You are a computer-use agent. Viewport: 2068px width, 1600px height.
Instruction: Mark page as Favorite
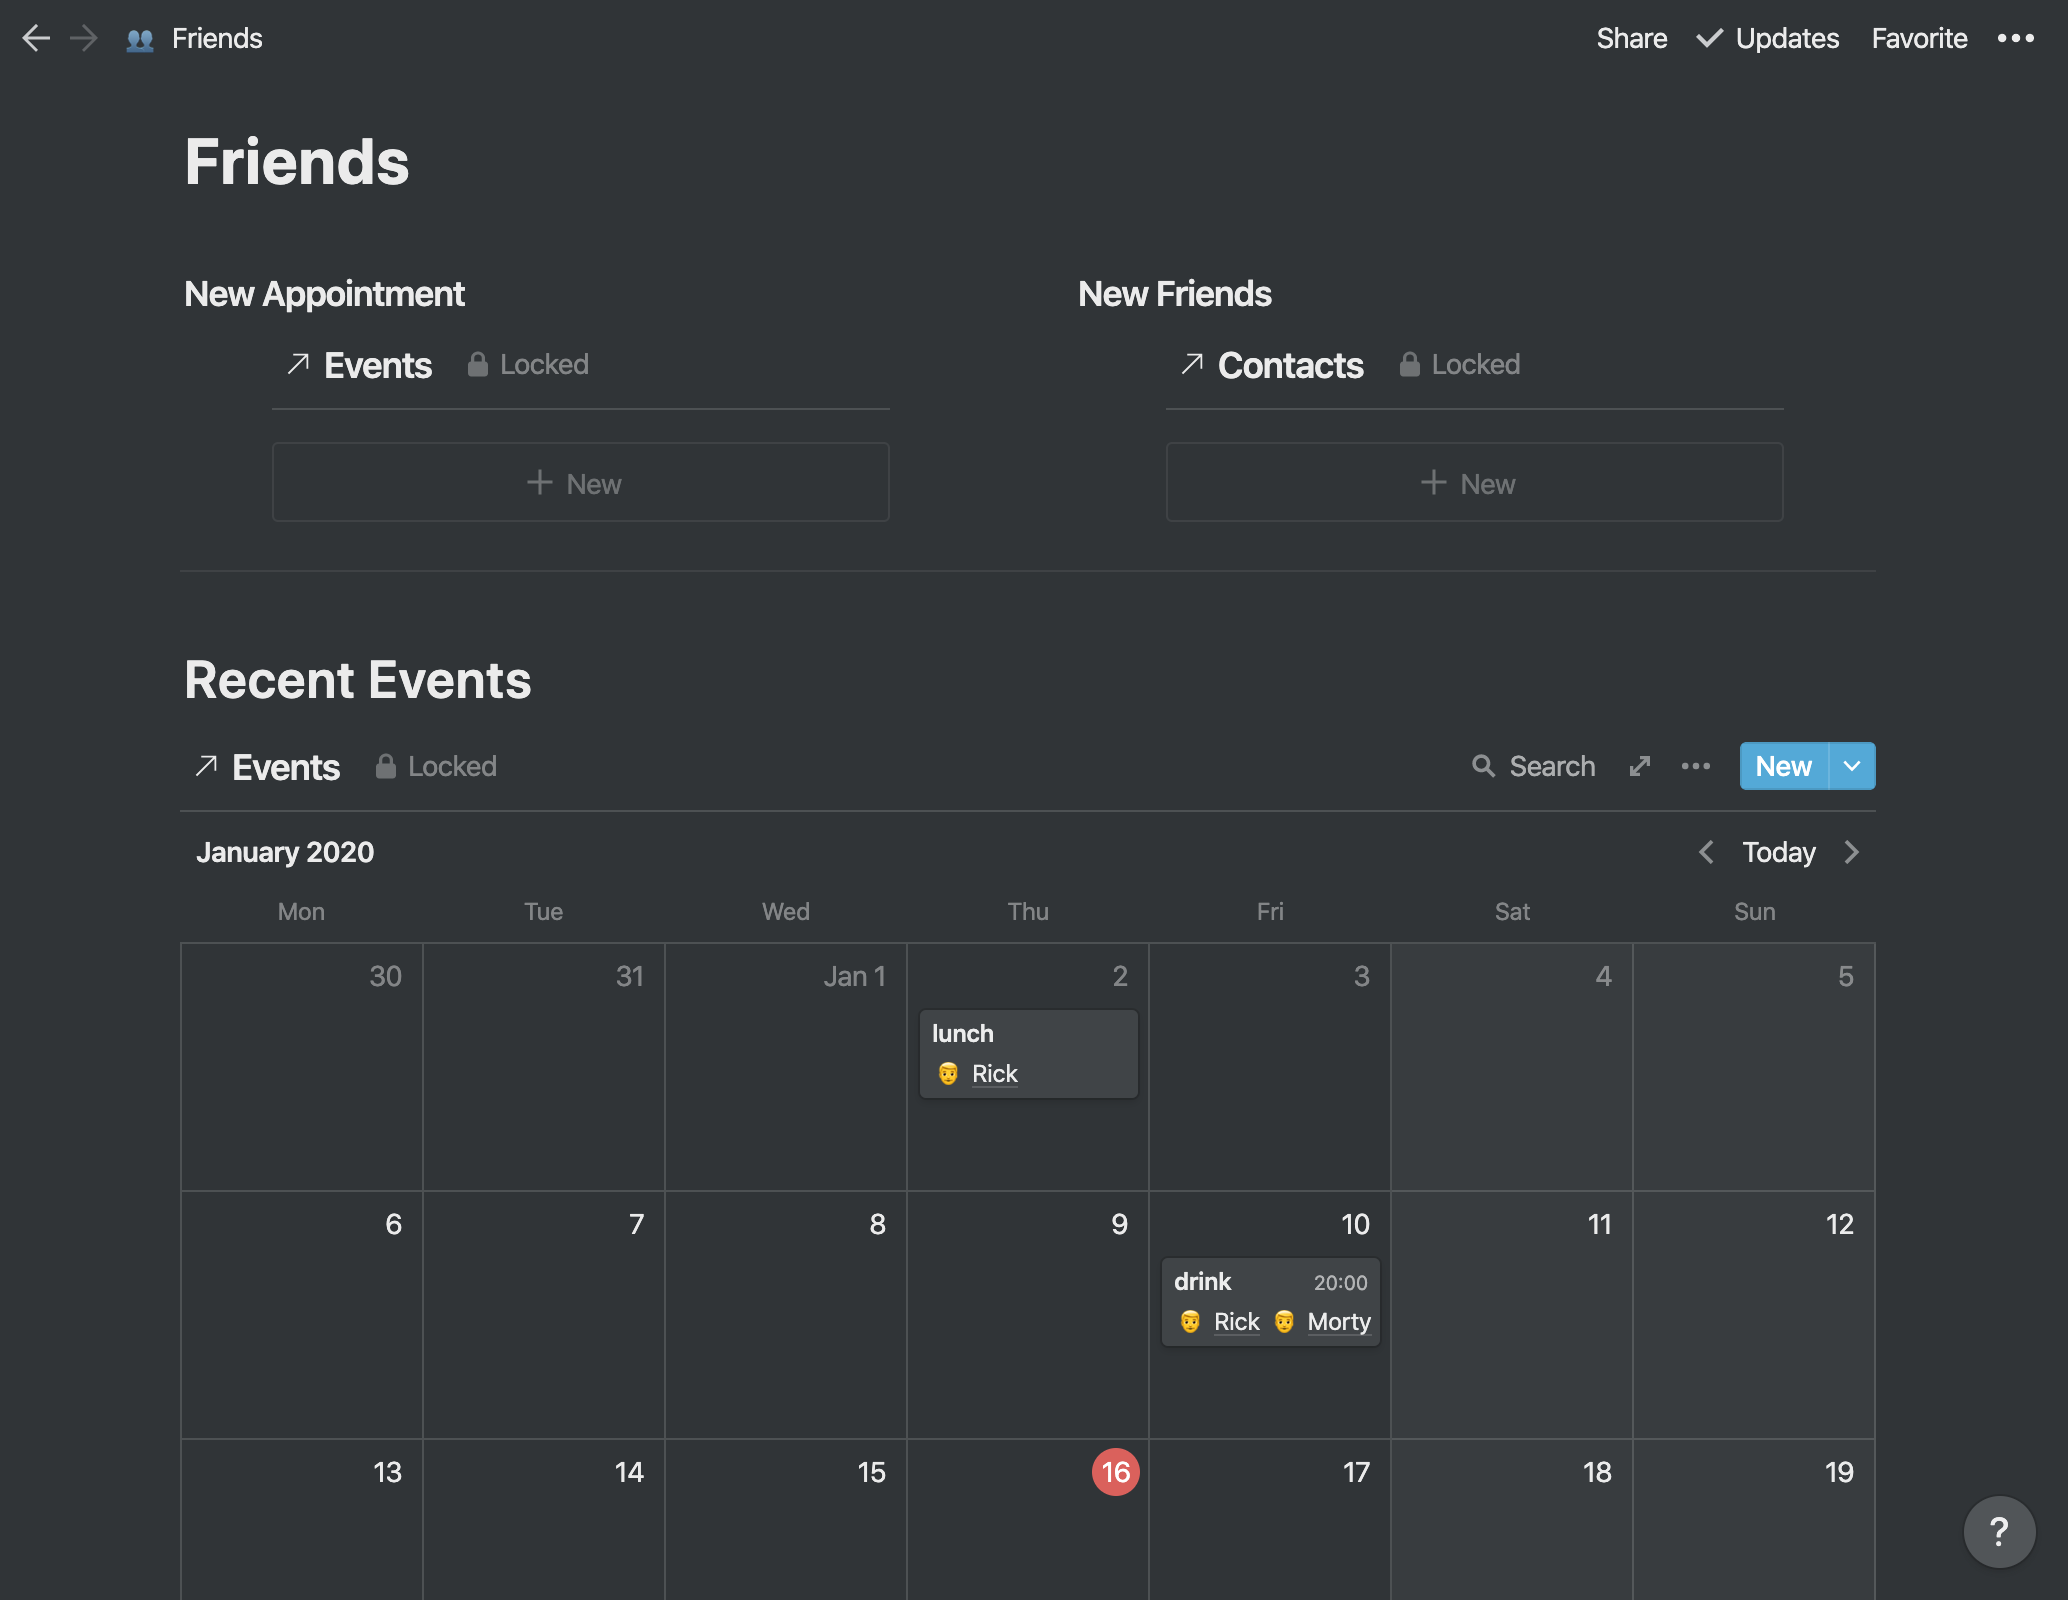[x=1919, y=38]
